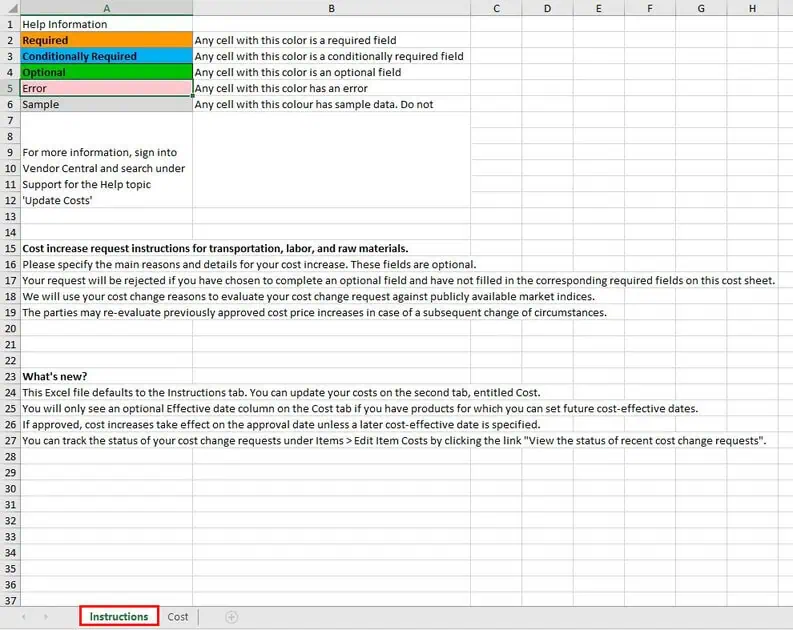793x630 pixels.
Task: Click the Select All corner triangle
Action: click(x=12, y=8)
